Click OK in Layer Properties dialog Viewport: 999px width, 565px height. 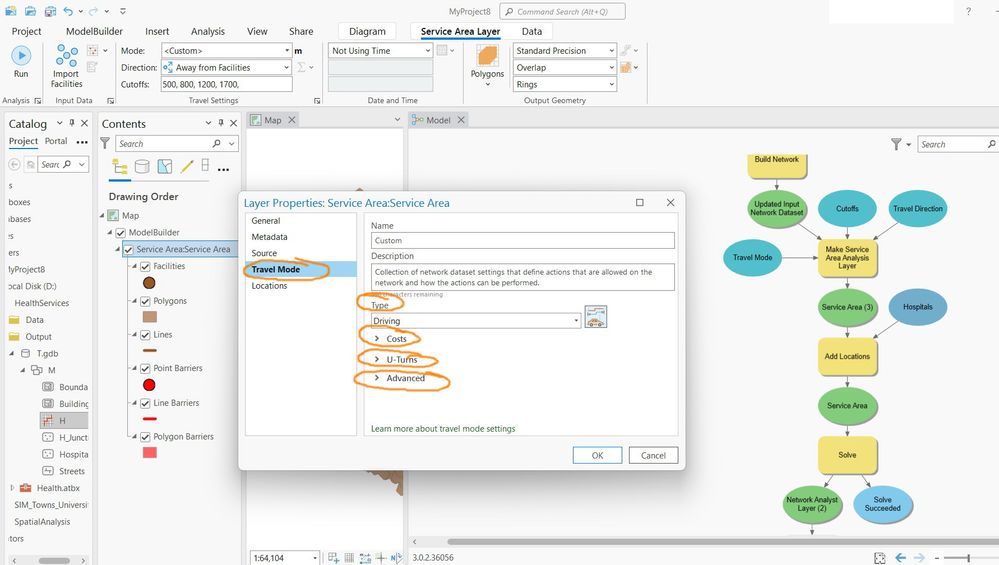pos(597,455)
